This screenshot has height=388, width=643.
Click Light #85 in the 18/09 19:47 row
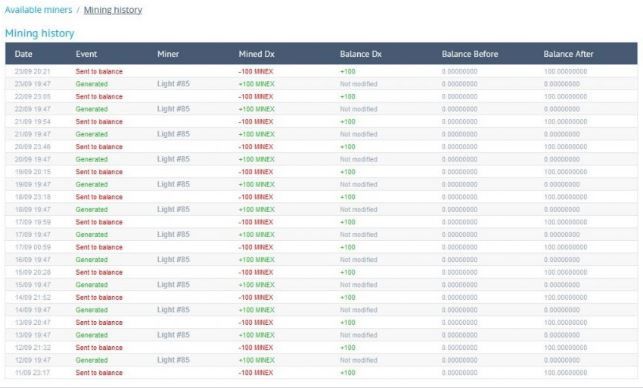(x=173, y=209)
